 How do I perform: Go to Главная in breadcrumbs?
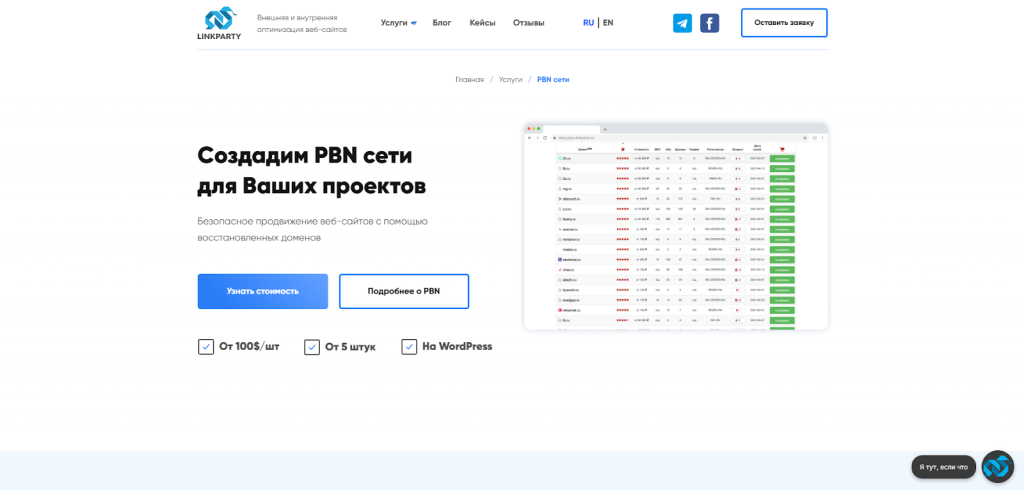[469, 79]
